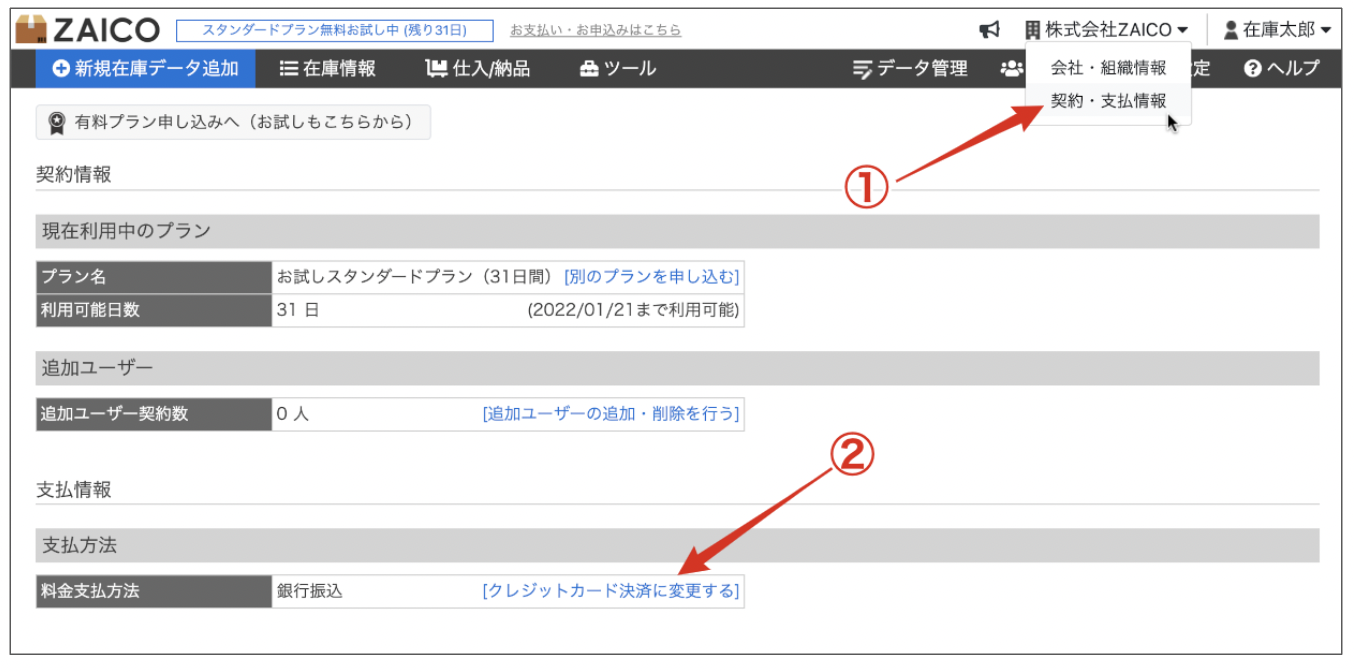Click 別のプランを申し込む link
Screen dimensions: 1354x672
[651, 276]
